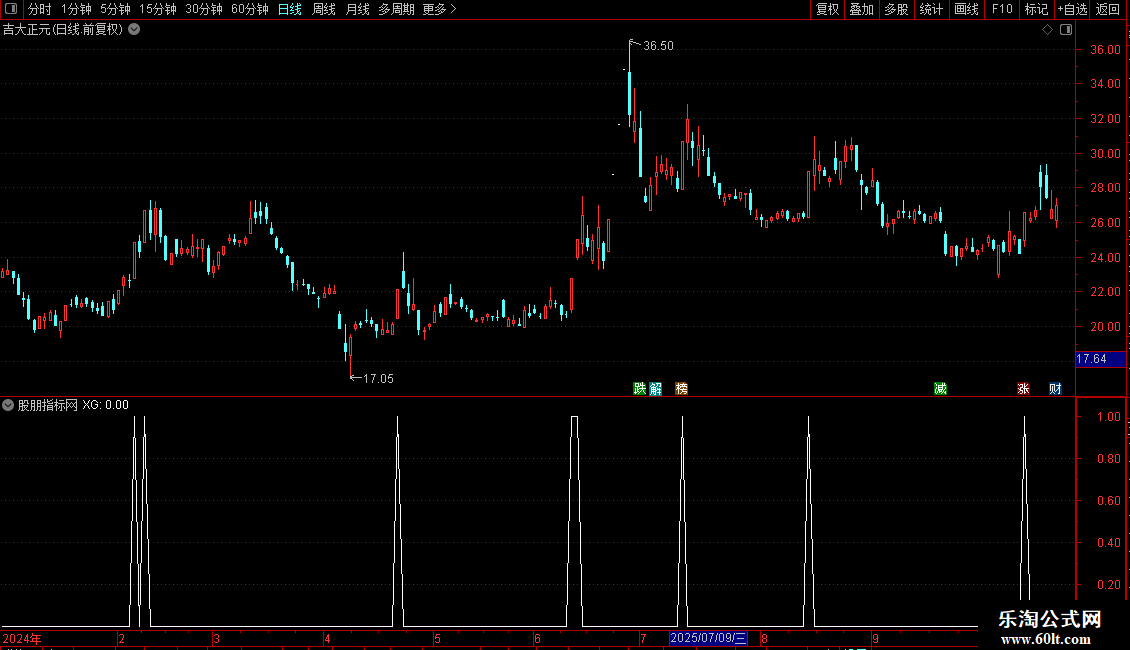1130x650 pixels.
Task: Click month 3 marker on timeline
Action: [216, 638]
